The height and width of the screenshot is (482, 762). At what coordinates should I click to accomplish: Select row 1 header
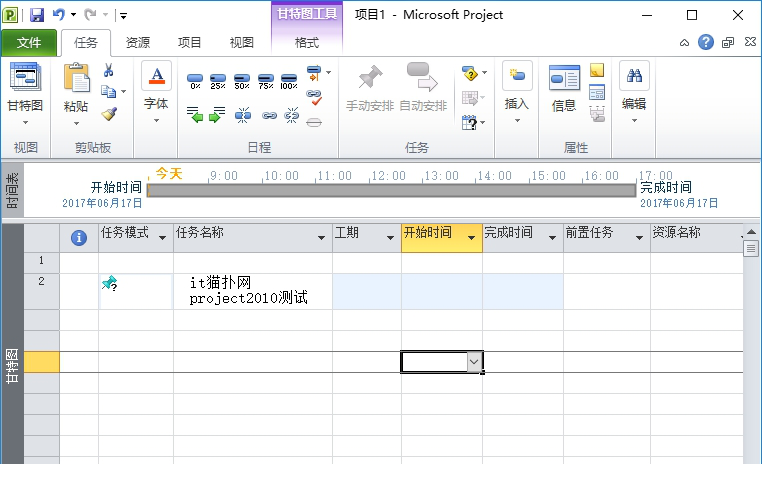(x=42, y=263)
